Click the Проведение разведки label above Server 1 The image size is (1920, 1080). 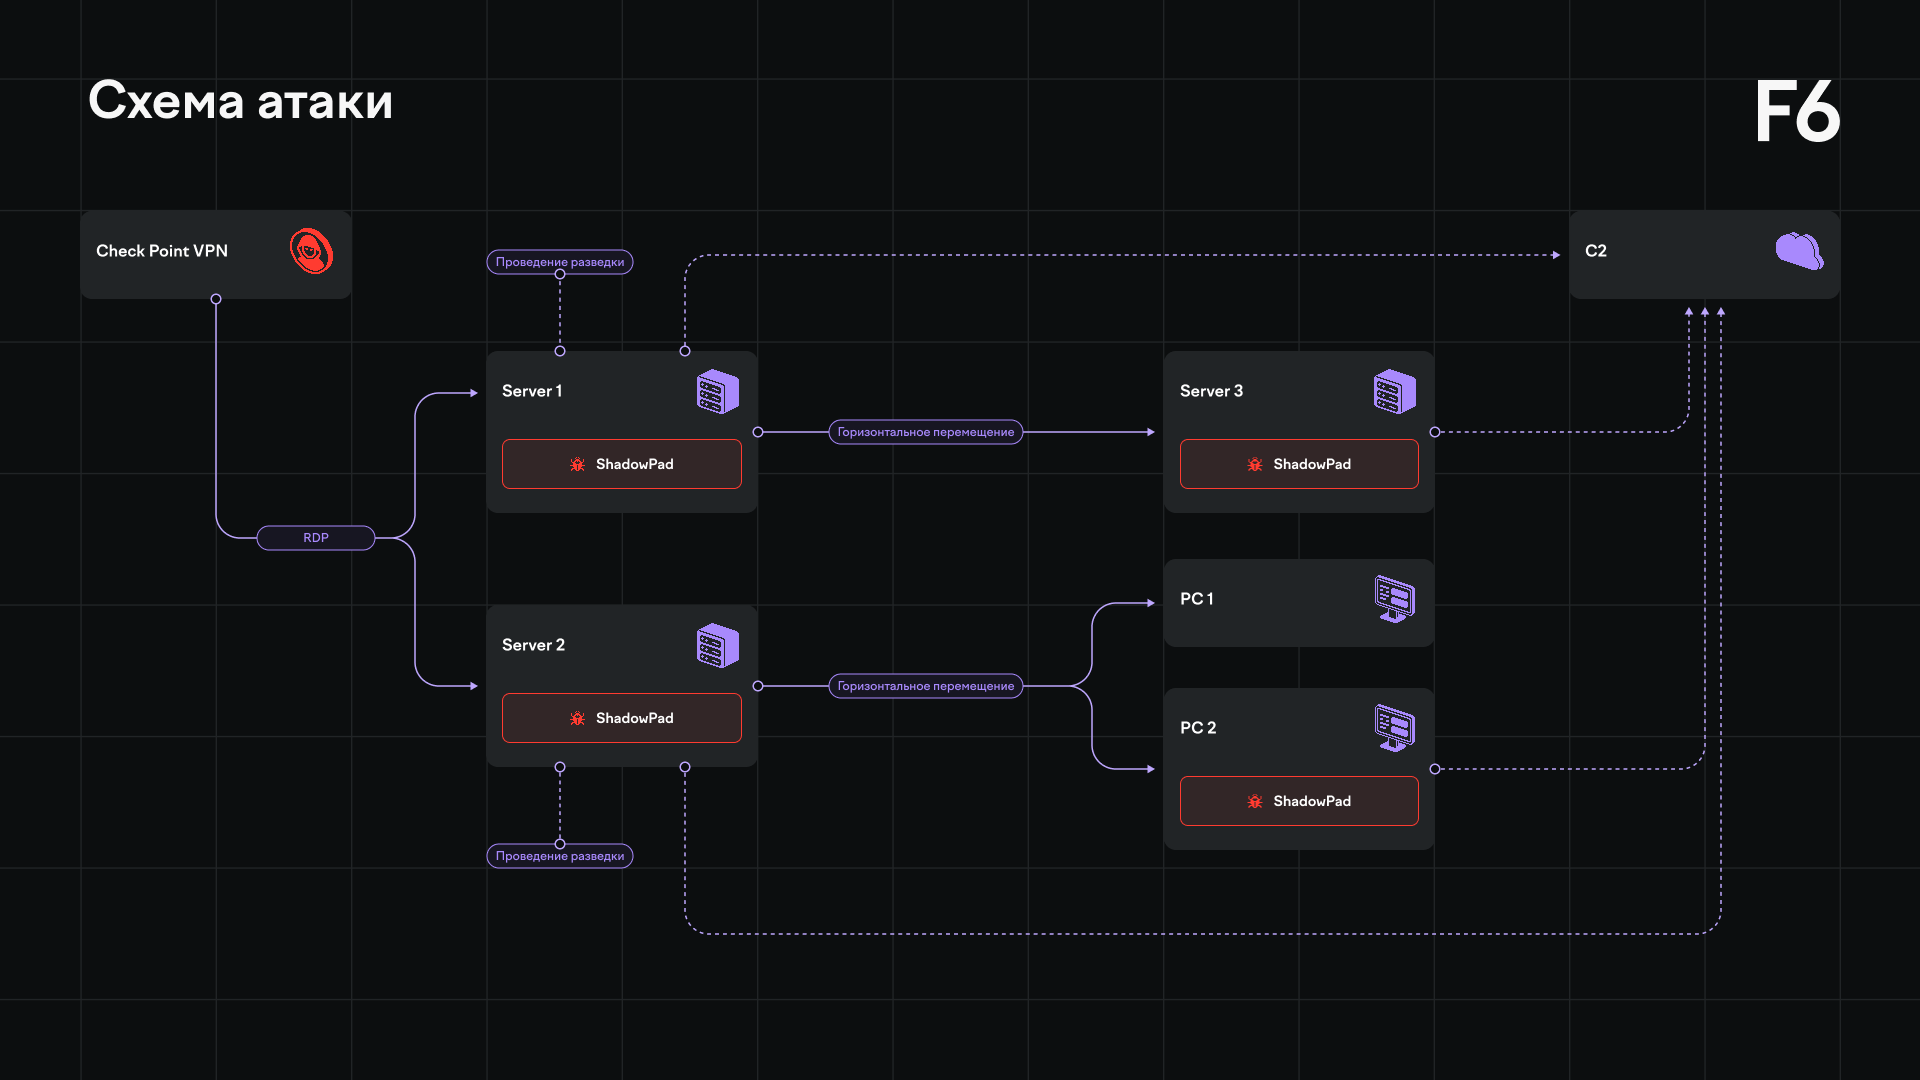click(x=560, y=262)
